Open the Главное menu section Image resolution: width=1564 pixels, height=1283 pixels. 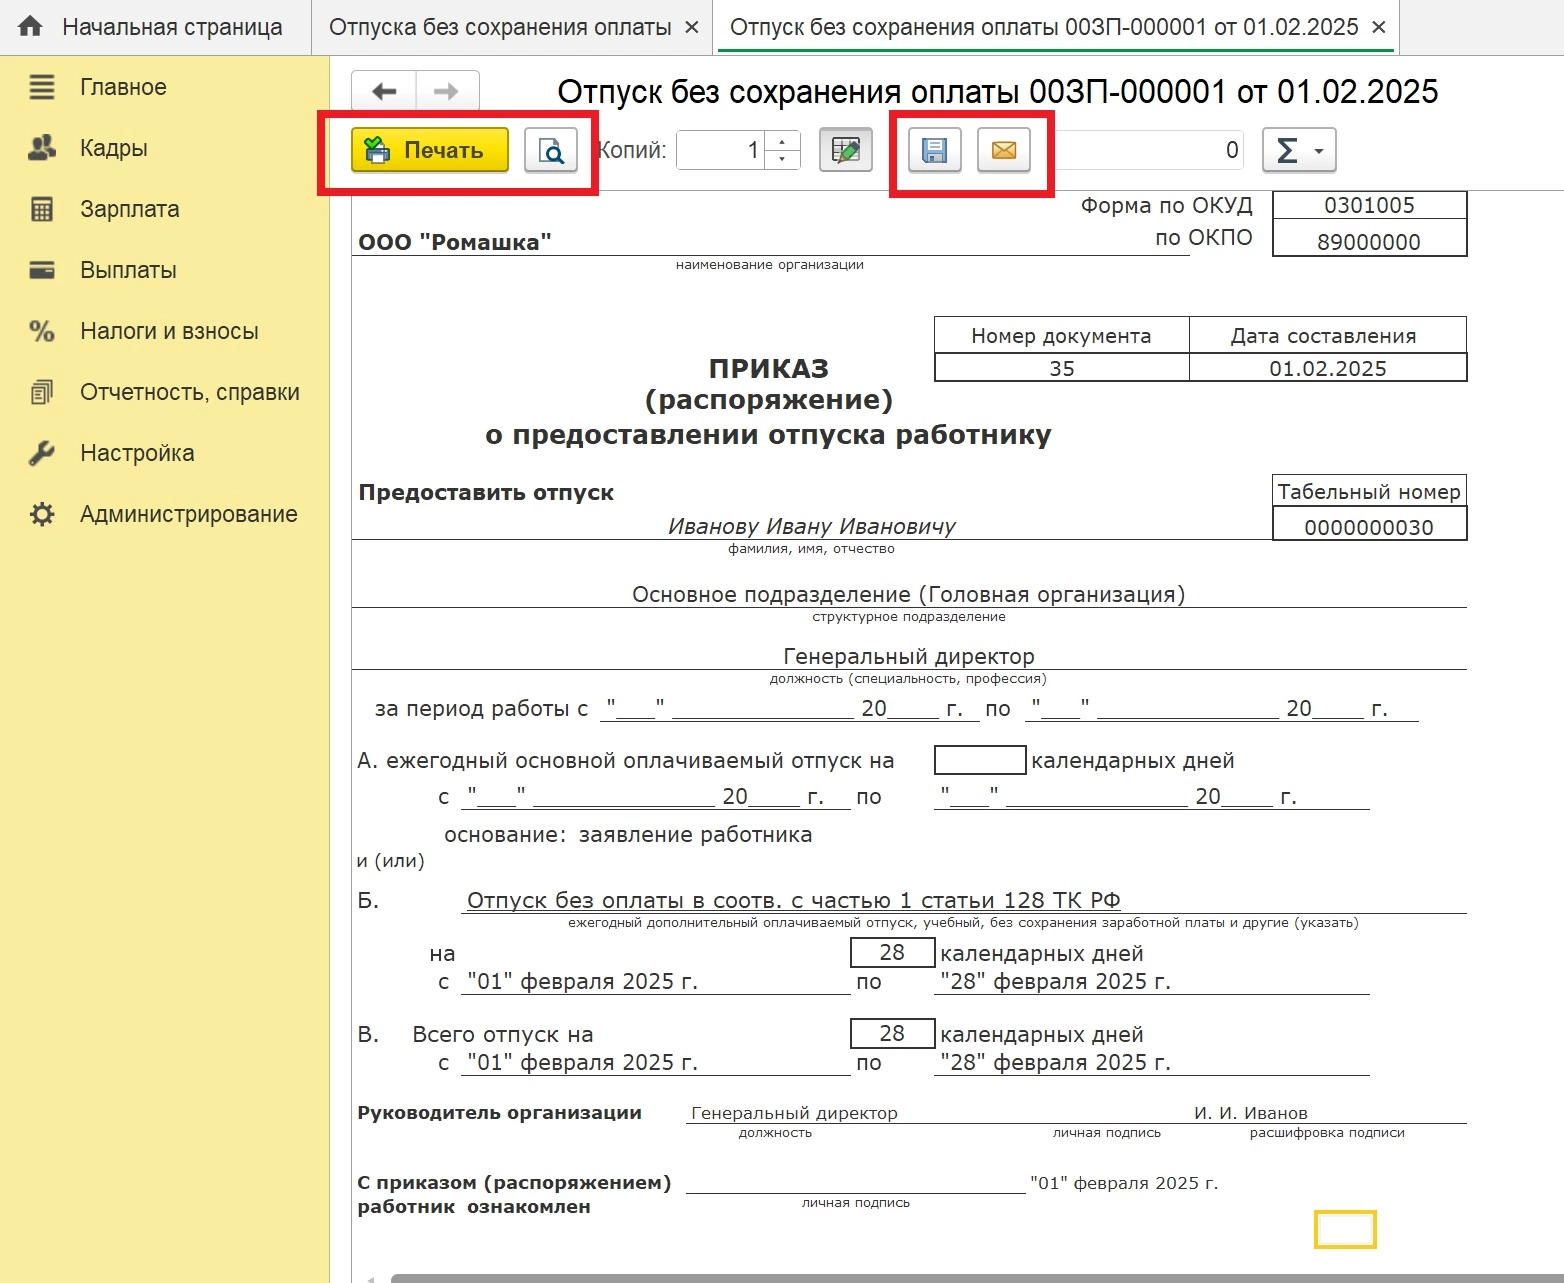123,87
